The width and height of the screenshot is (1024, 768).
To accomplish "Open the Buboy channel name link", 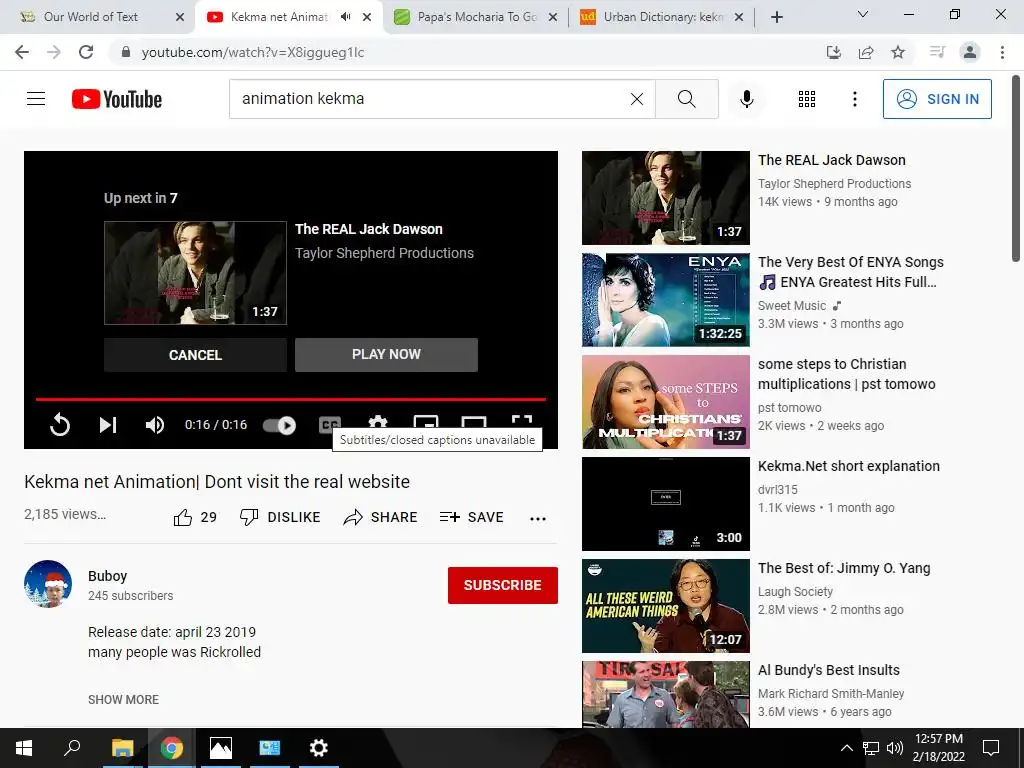I will click(108, 576).
